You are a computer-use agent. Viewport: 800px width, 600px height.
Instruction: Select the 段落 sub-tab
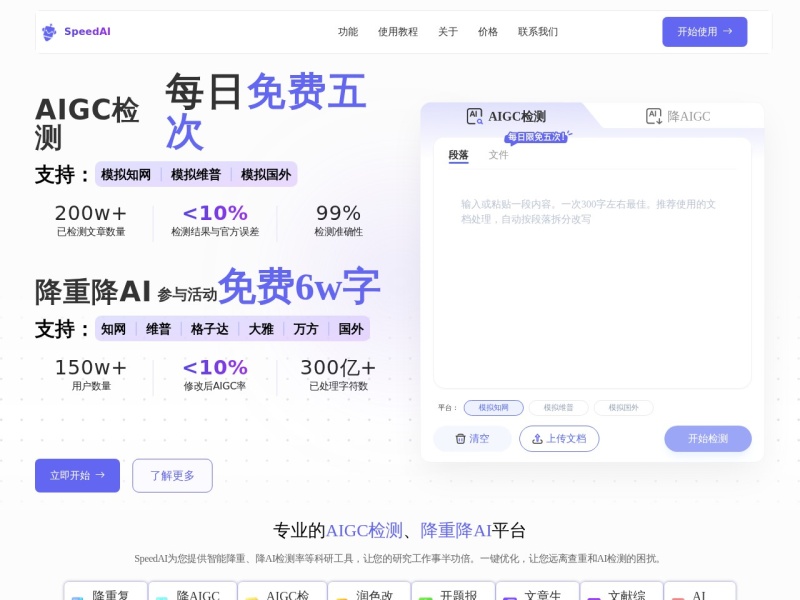[x=458, y=155]
